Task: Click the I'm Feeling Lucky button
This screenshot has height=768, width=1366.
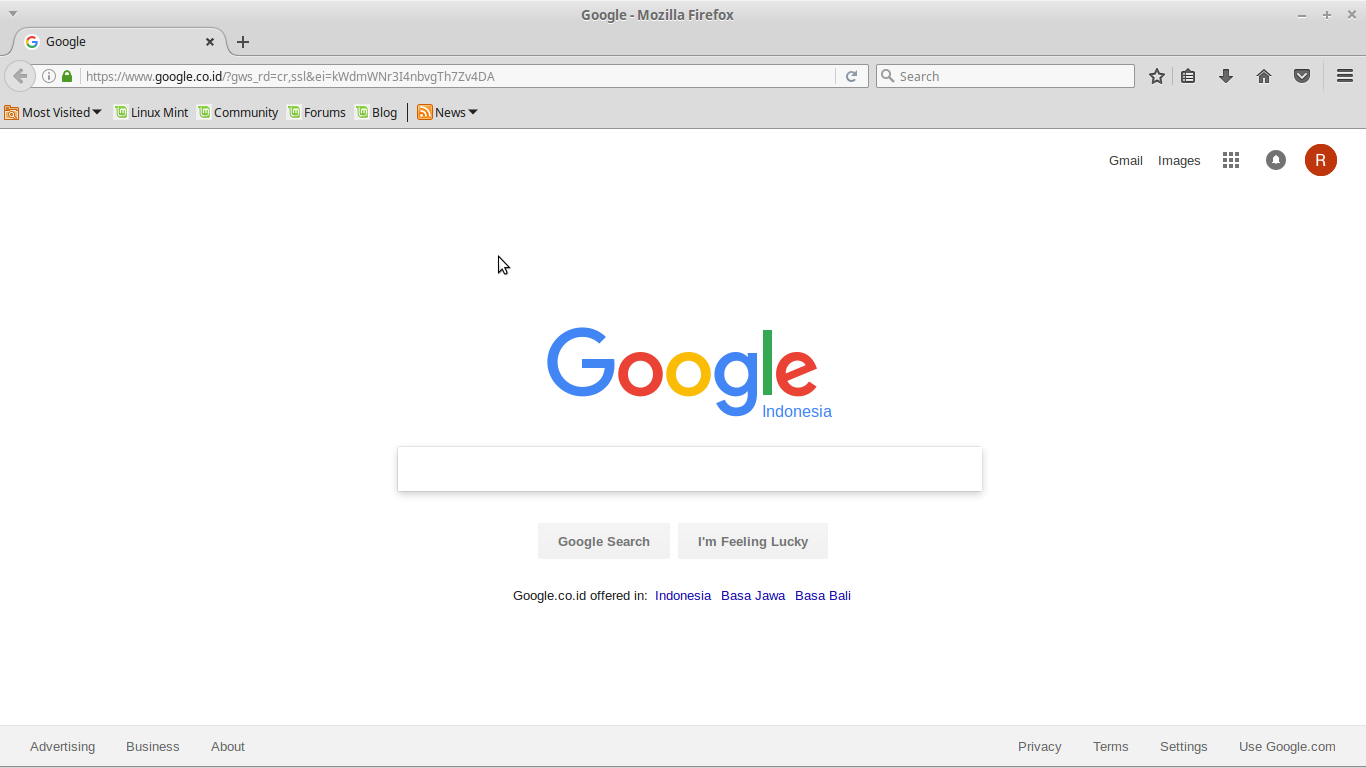Action: (753, 541)
